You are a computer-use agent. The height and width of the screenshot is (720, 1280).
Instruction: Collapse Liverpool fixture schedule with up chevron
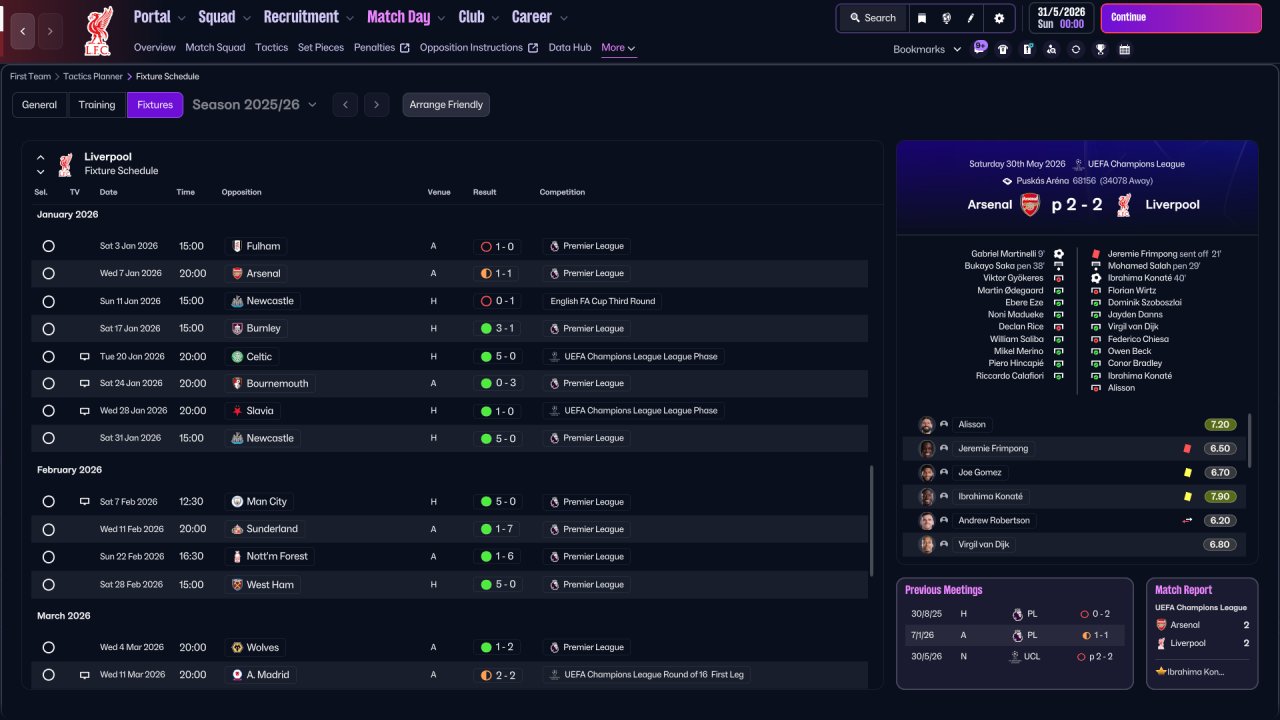click(41, 157)
